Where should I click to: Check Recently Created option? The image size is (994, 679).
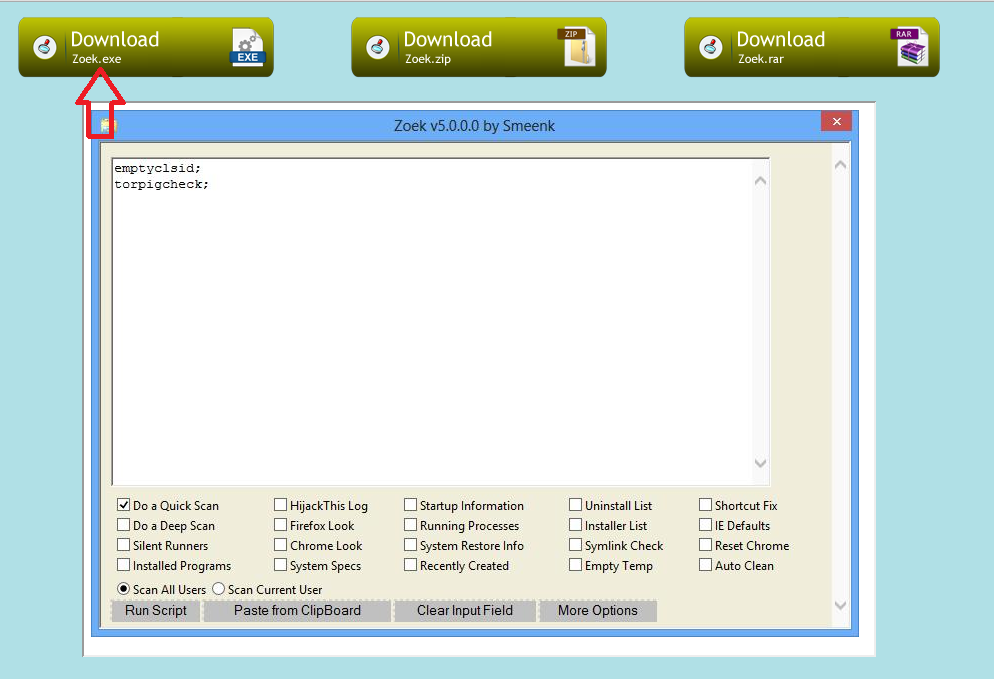(x=411, y=565)
